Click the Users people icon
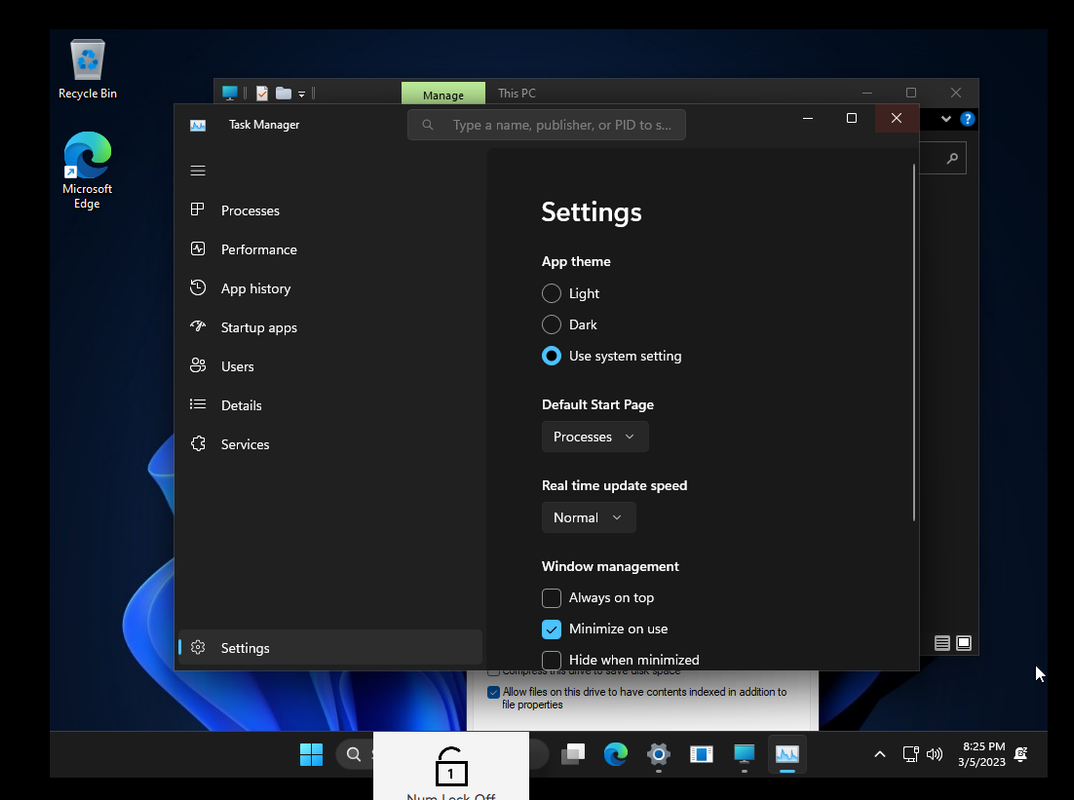Viewport: 1074px width, 800px height. coord(198,366)
